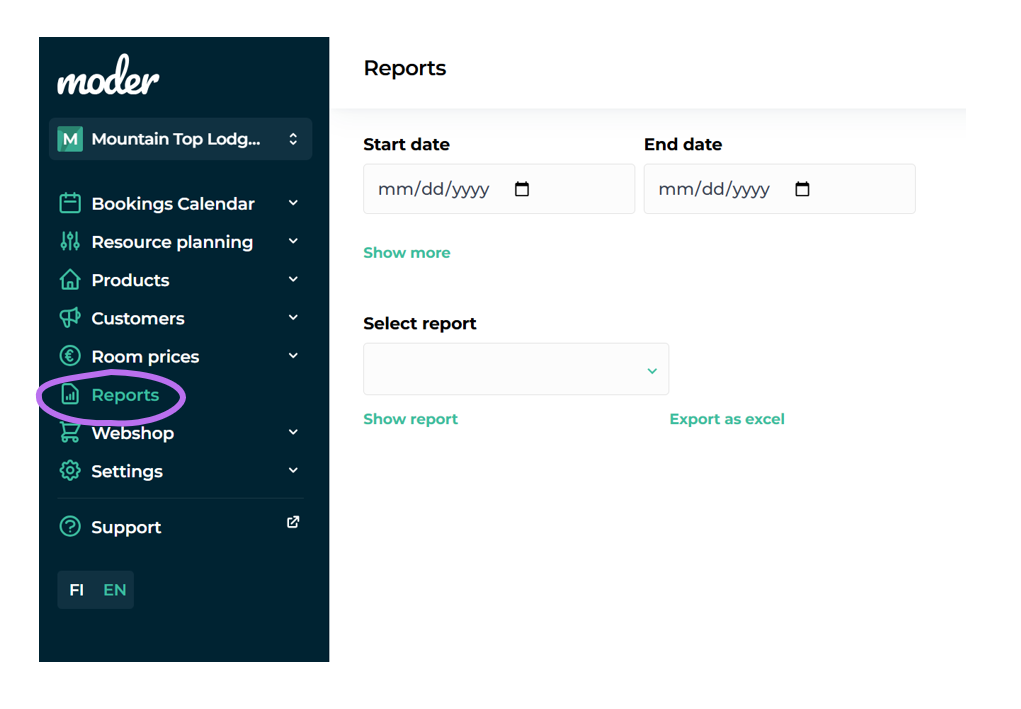Click the Resource planning sliders icon
1021x709 pixels.
tap(70, 242)
